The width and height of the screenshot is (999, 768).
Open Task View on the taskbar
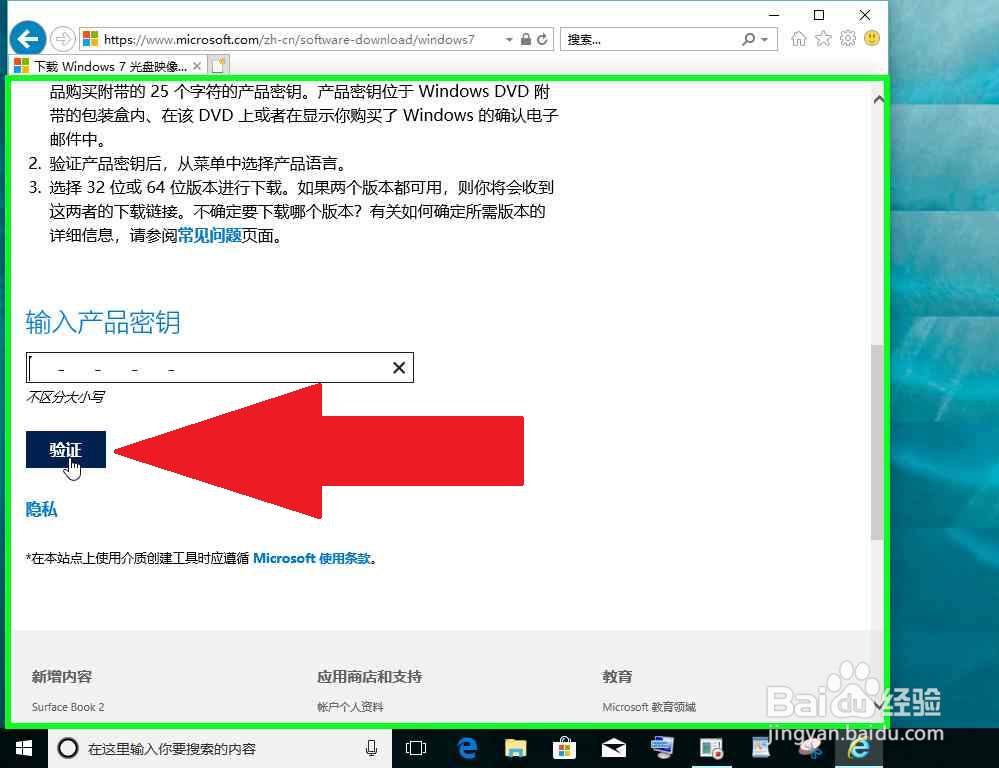pyautogui.click(x=415, y=747)
